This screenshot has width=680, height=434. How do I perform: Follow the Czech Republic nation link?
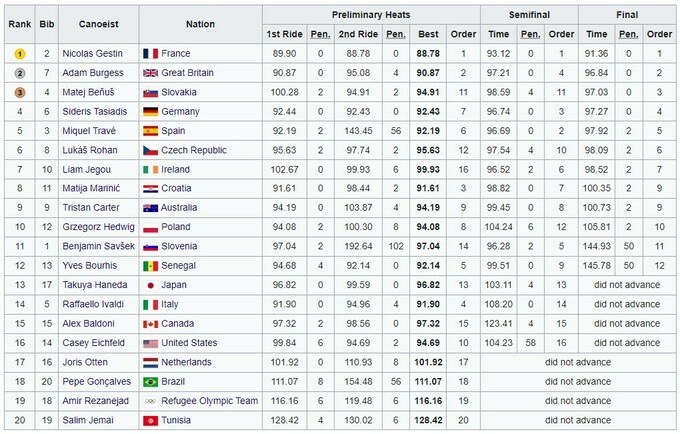tap(195, 150)
